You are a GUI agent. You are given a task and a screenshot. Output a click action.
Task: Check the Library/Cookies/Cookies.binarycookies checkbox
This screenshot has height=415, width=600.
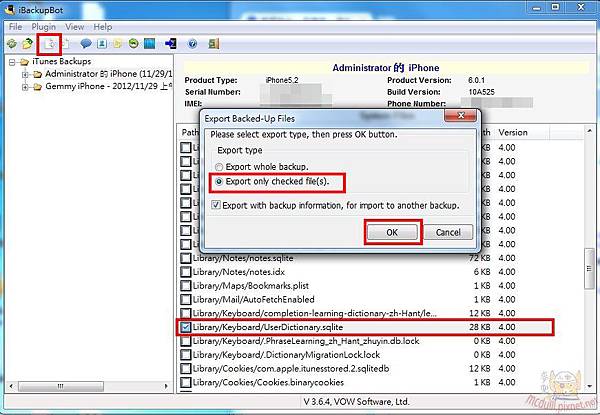[x=186, y=382]
